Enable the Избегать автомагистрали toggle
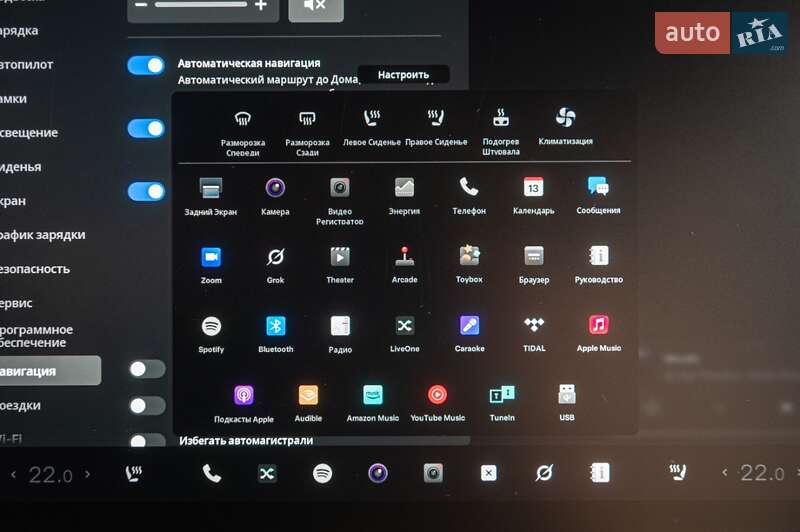This screenshot has width=800, height=532. pyautogui.click(x=147, y=439)
